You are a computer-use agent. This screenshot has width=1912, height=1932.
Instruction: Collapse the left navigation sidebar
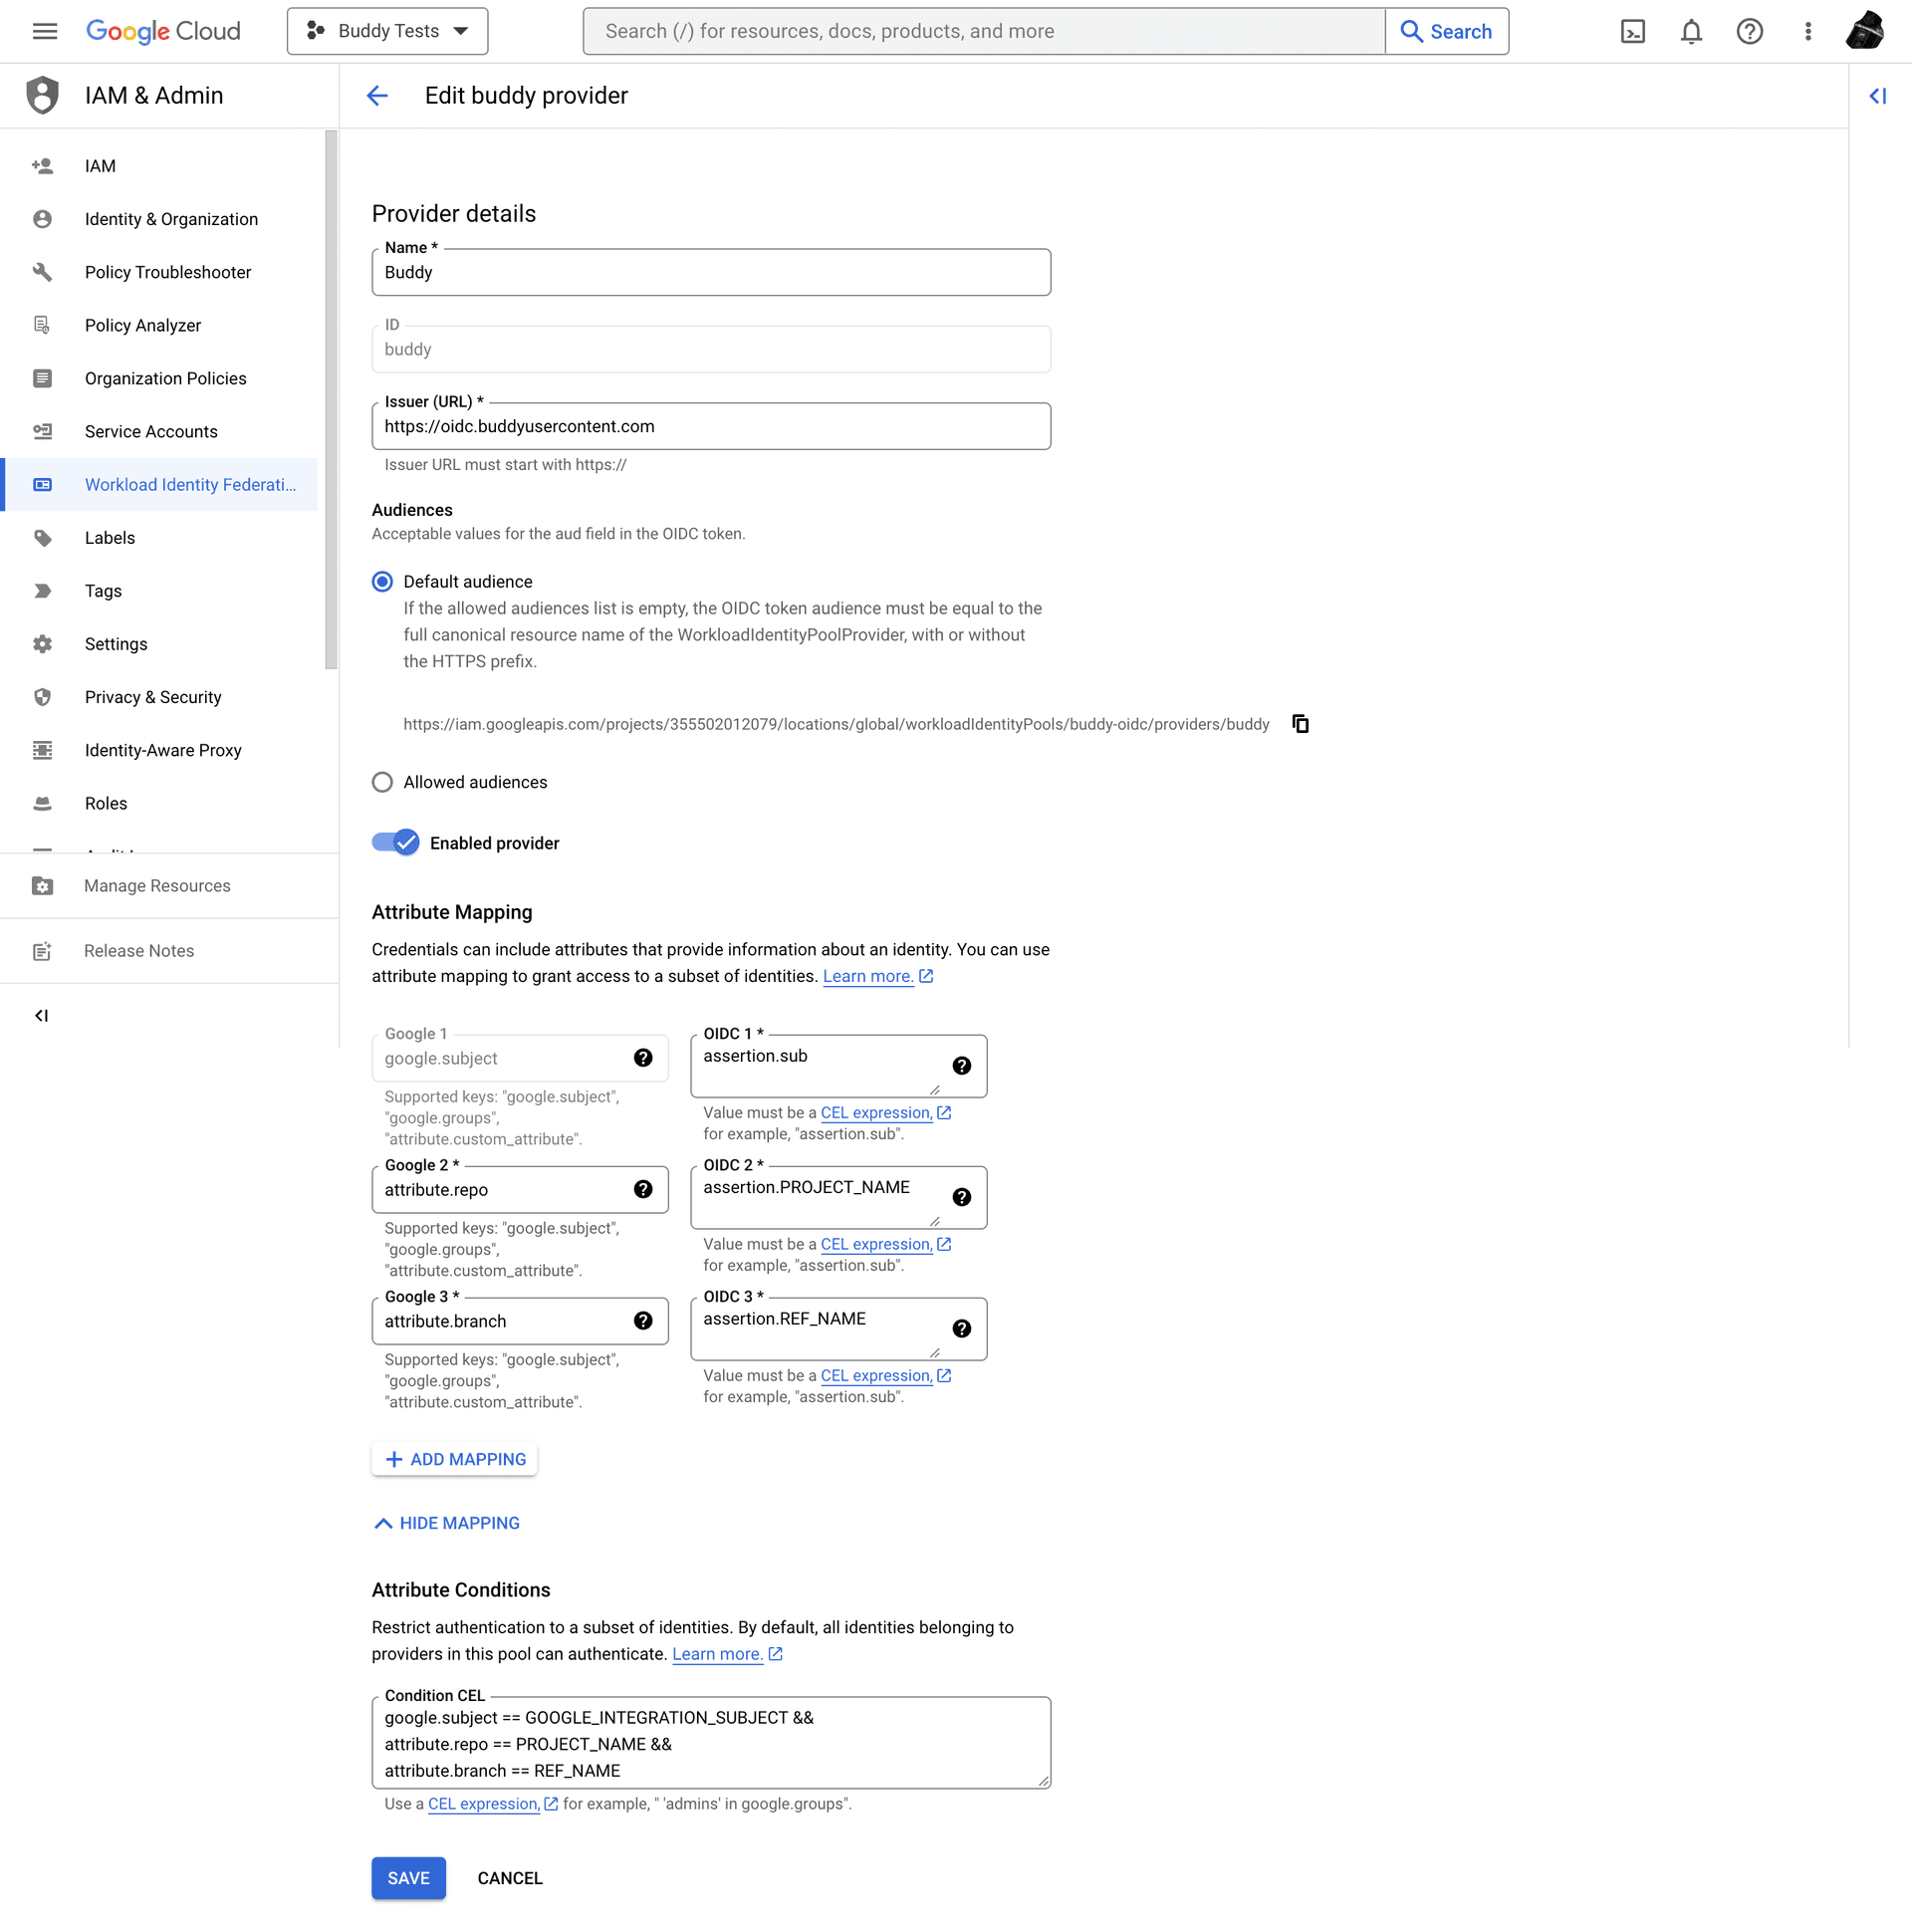41,1016
